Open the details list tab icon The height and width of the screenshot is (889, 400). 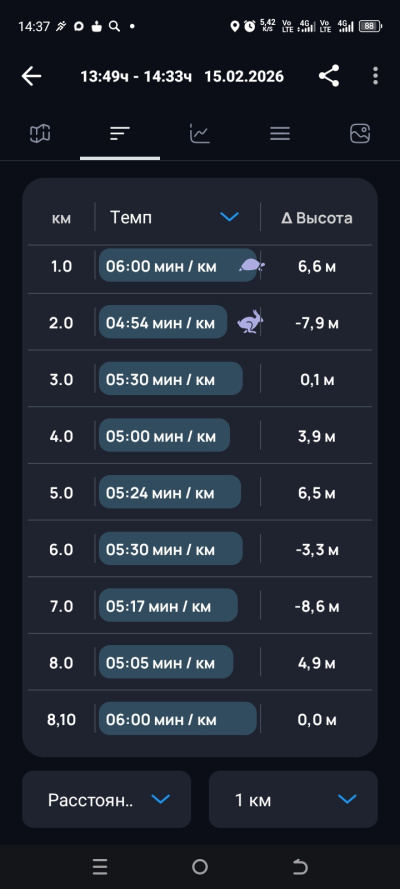[280, 134]
